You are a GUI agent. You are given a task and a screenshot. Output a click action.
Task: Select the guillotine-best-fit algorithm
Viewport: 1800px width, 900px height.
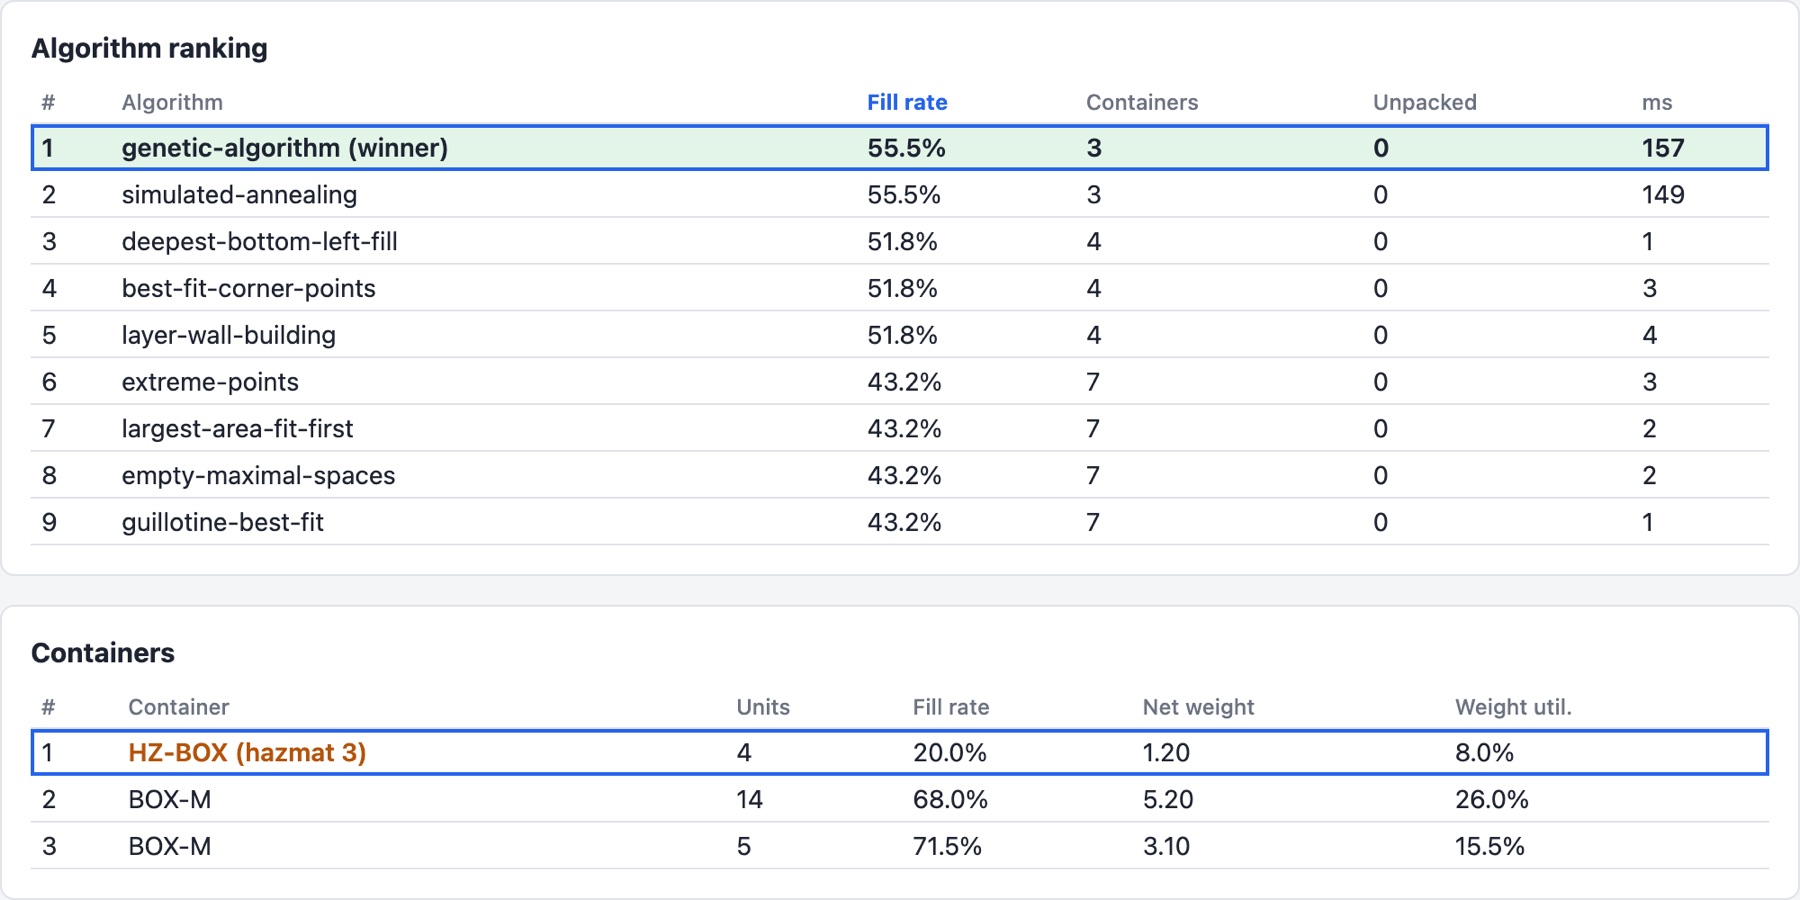tap(900, 522)
